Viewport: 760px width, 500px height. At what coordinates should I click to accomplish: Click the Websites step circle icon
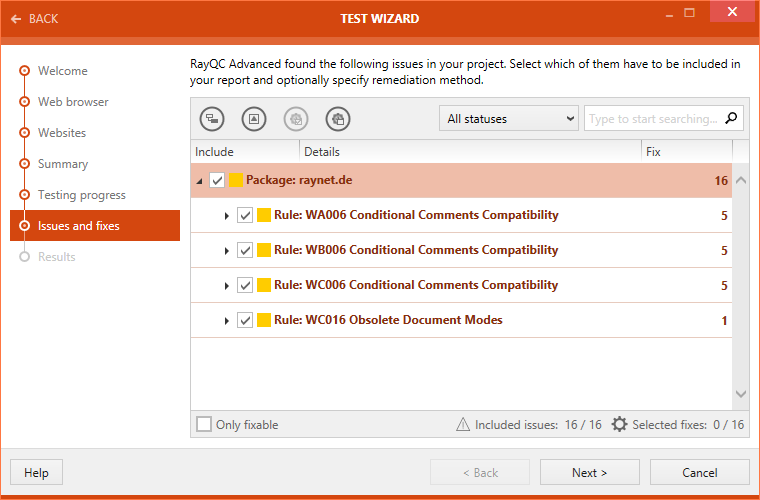click(x=24, y=133)
